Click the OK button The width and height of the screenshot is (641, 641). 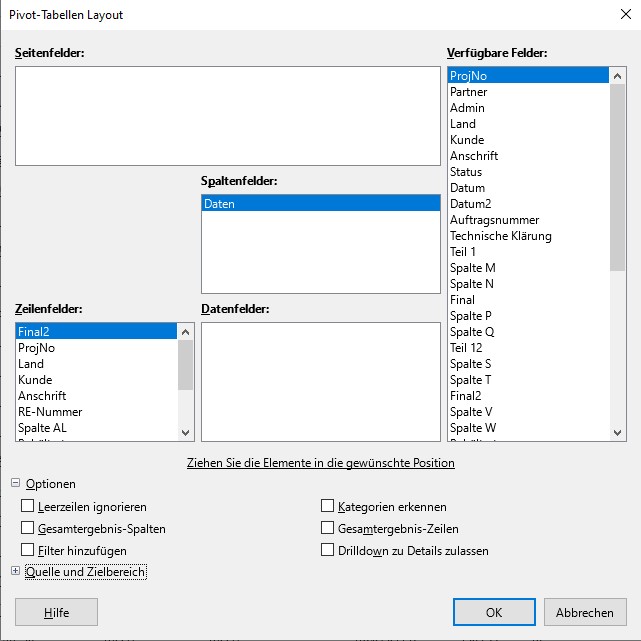click(x=494, y=612)
